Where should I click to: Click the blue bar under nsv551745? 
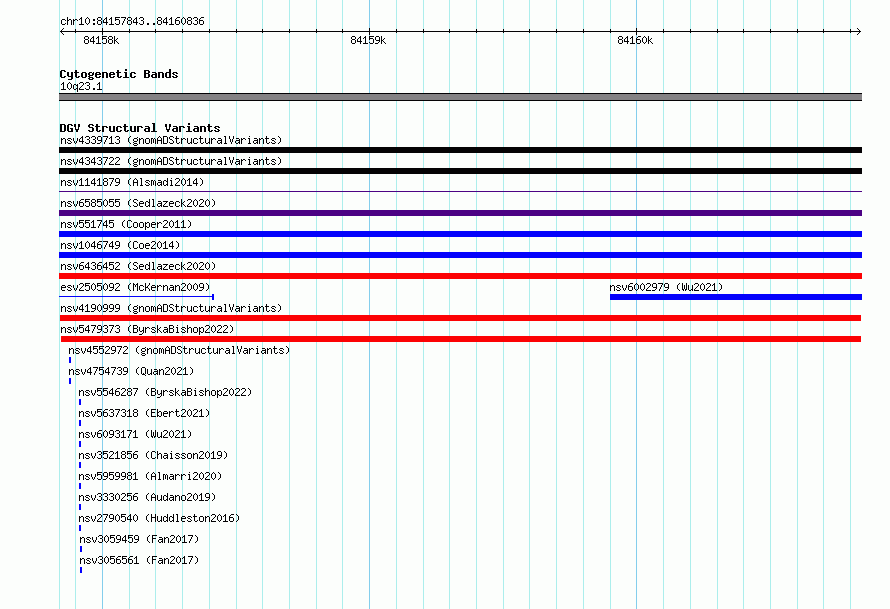click(x=460, y=234)
